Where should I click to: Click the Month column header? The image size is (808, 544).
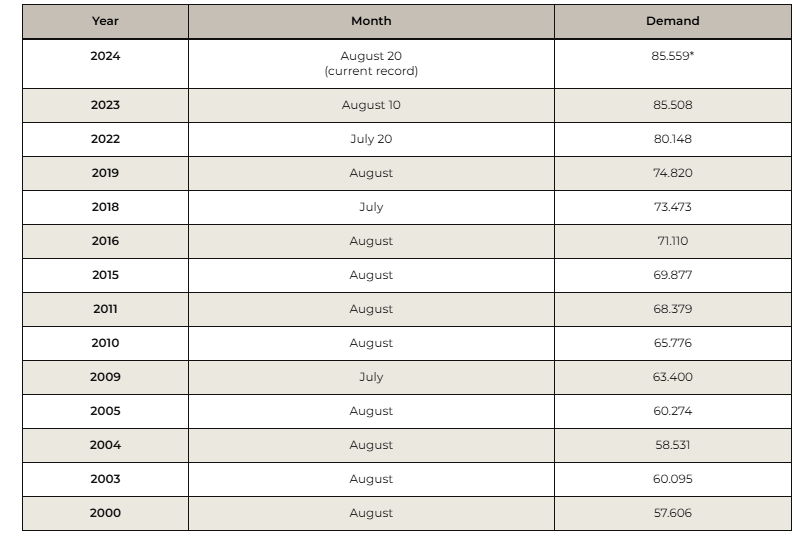coord(371,21)
